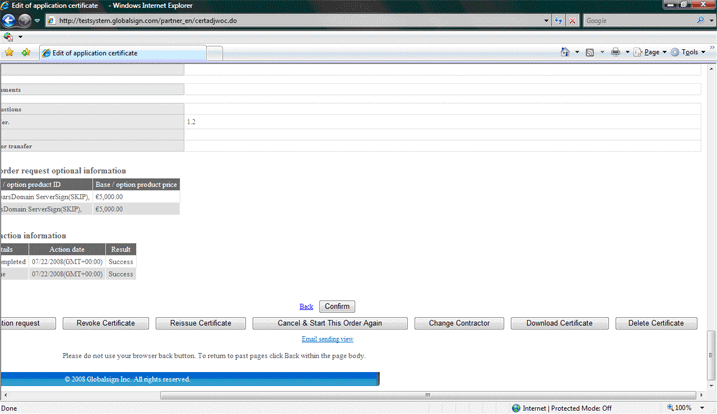Expand the address bar history dropdown

click(x=546, y=21)
